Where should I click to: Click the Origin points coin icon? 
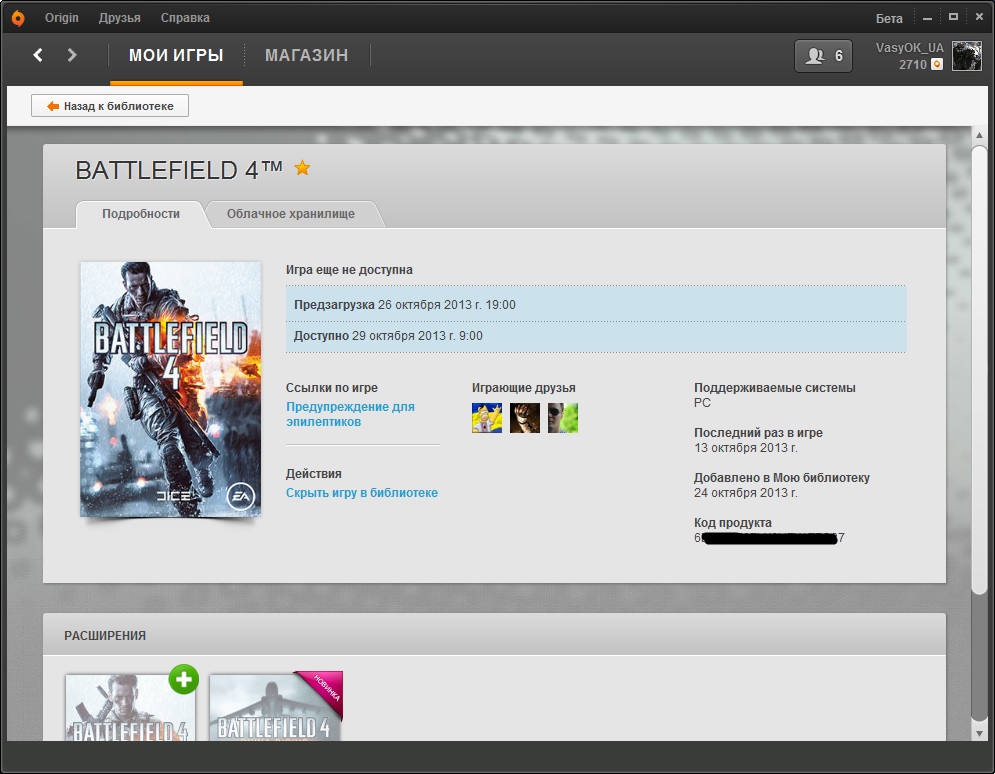[x=937, y=64]
